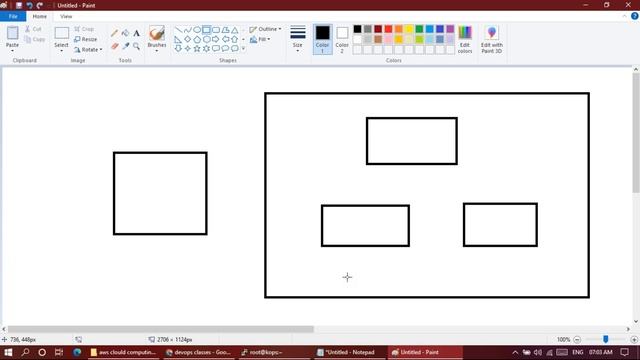
Task: Open Windows Start menu
Action: tap(8, 352)
